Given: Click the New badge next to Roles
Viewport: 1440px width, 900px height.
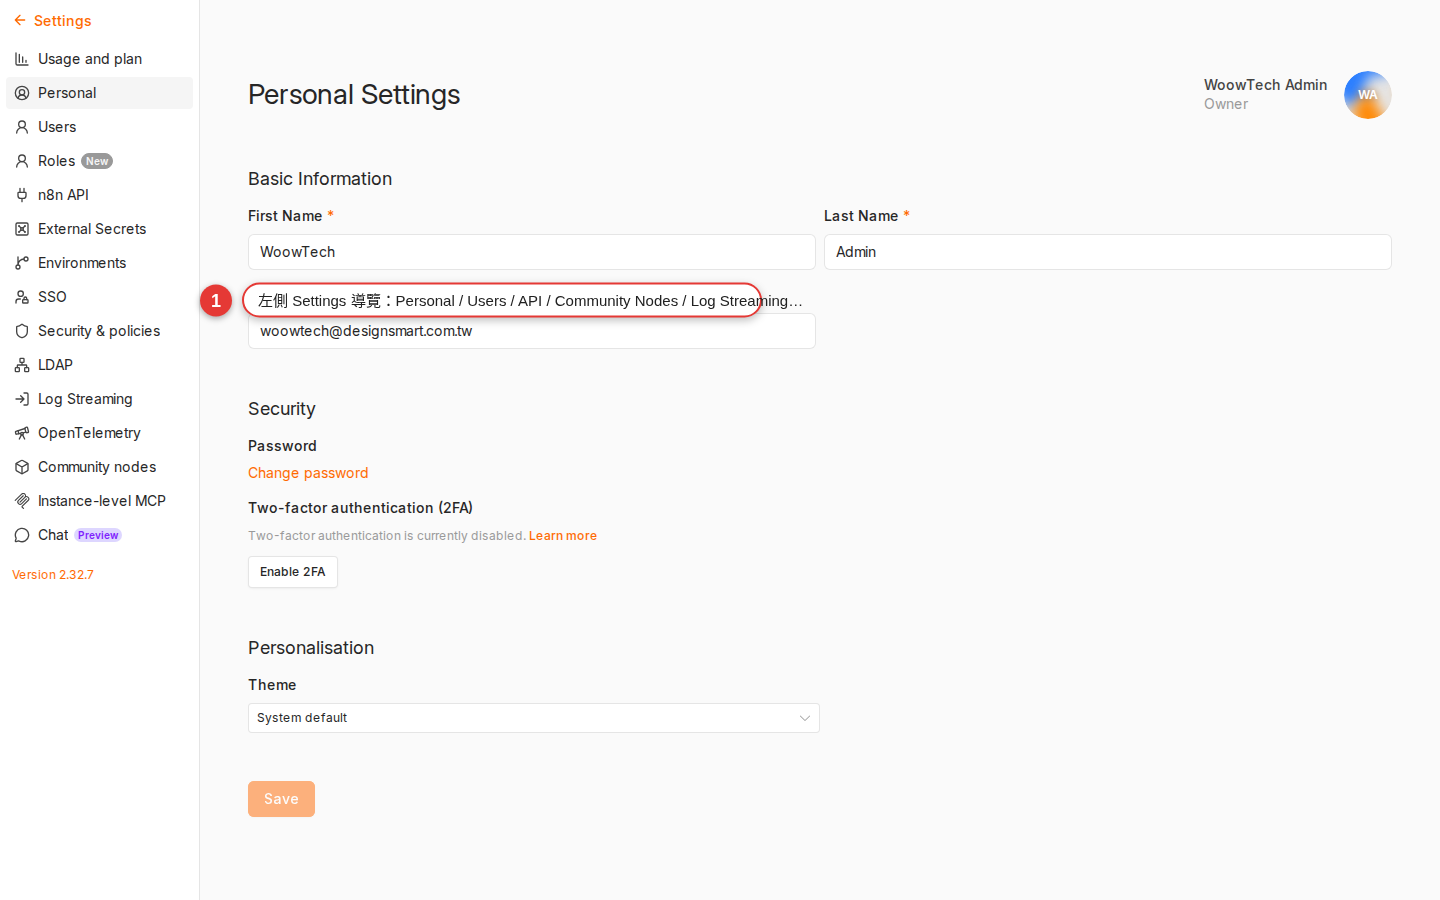Looking at the screenshot, I should click(x=97, y=161).
